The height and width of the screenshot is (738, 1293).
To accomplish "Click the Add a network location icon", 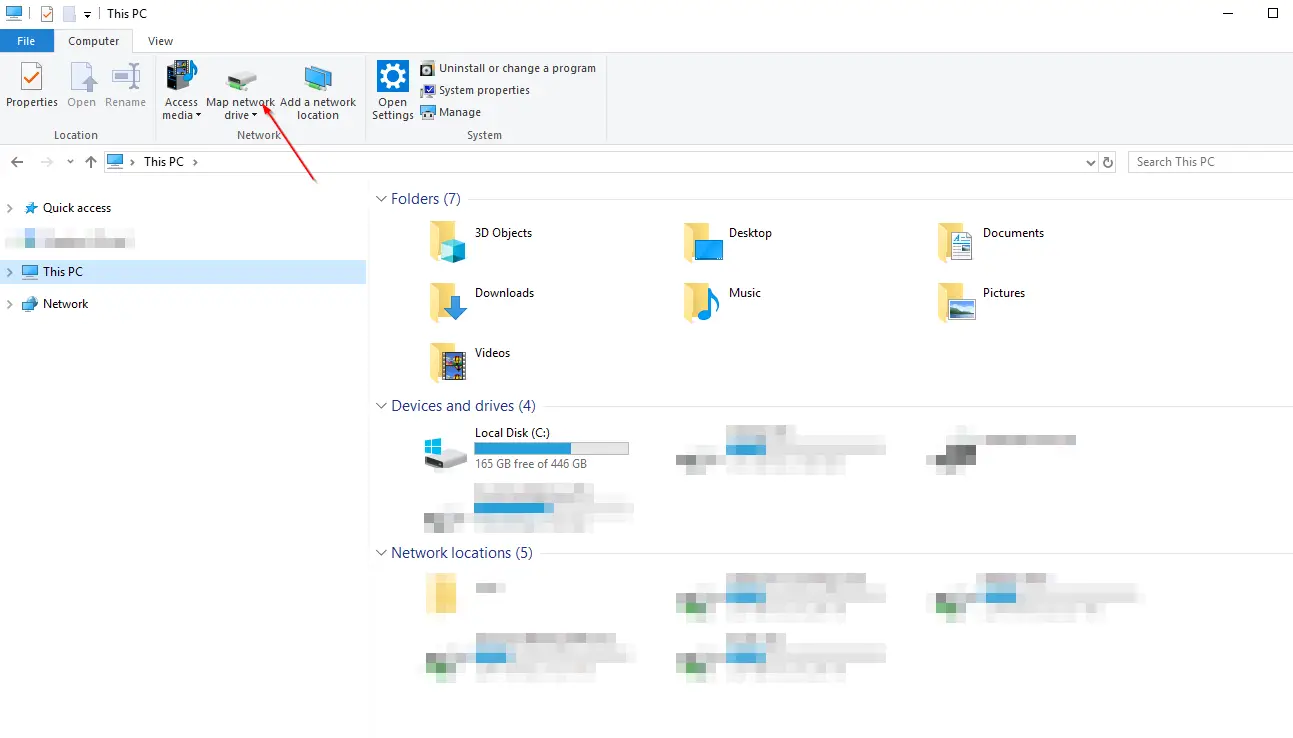I will 318,80.
